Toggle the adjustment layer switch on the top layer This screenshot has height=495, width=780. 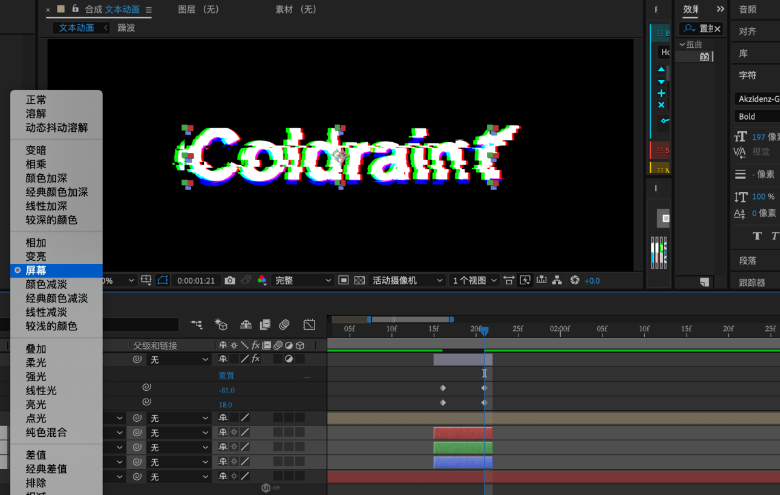click(x=289, y=359)
